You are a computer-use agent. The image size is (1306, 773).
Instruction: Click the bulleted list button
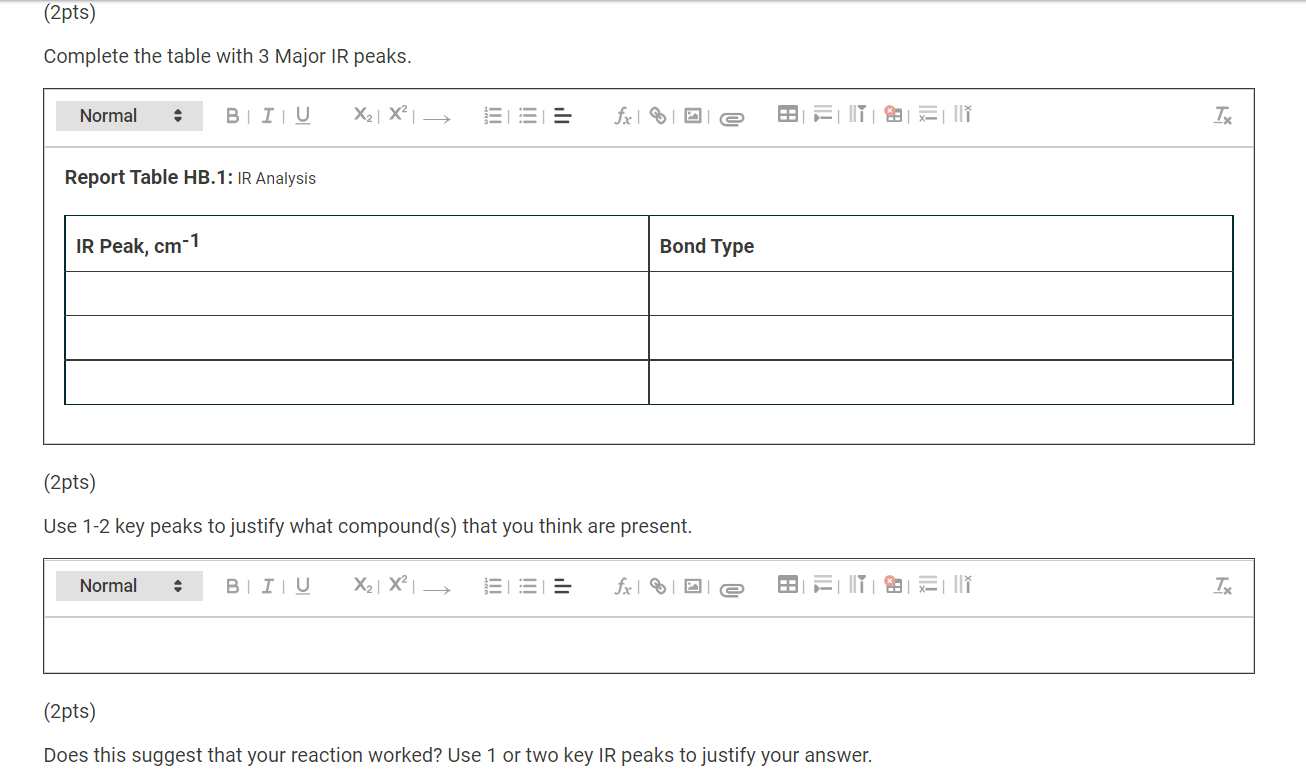[x=528, y=116]
